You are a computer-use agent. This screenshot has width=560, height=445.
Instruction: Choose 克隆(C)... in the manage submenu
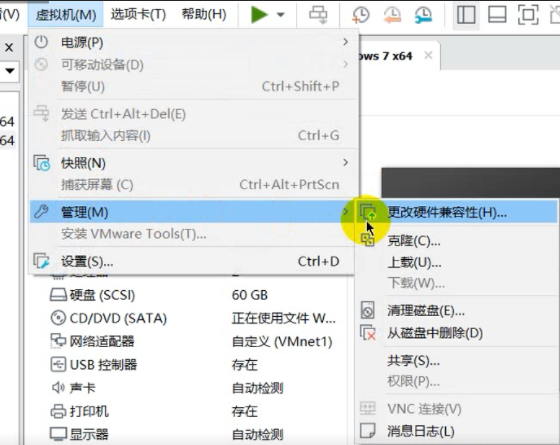click(x=457, y=241)
